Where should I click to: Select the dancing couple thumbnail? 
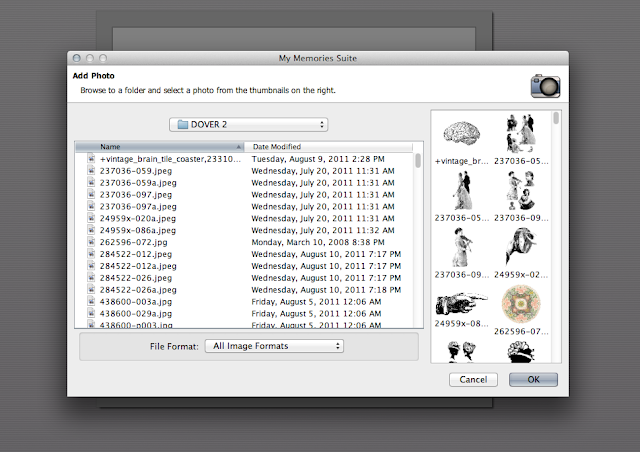coord(462,191)
